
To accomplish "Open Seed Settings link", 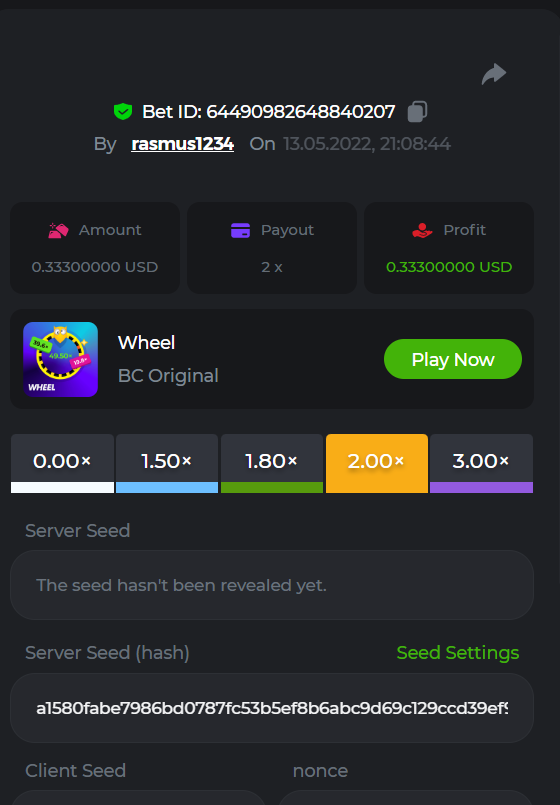I will (458, 653).
